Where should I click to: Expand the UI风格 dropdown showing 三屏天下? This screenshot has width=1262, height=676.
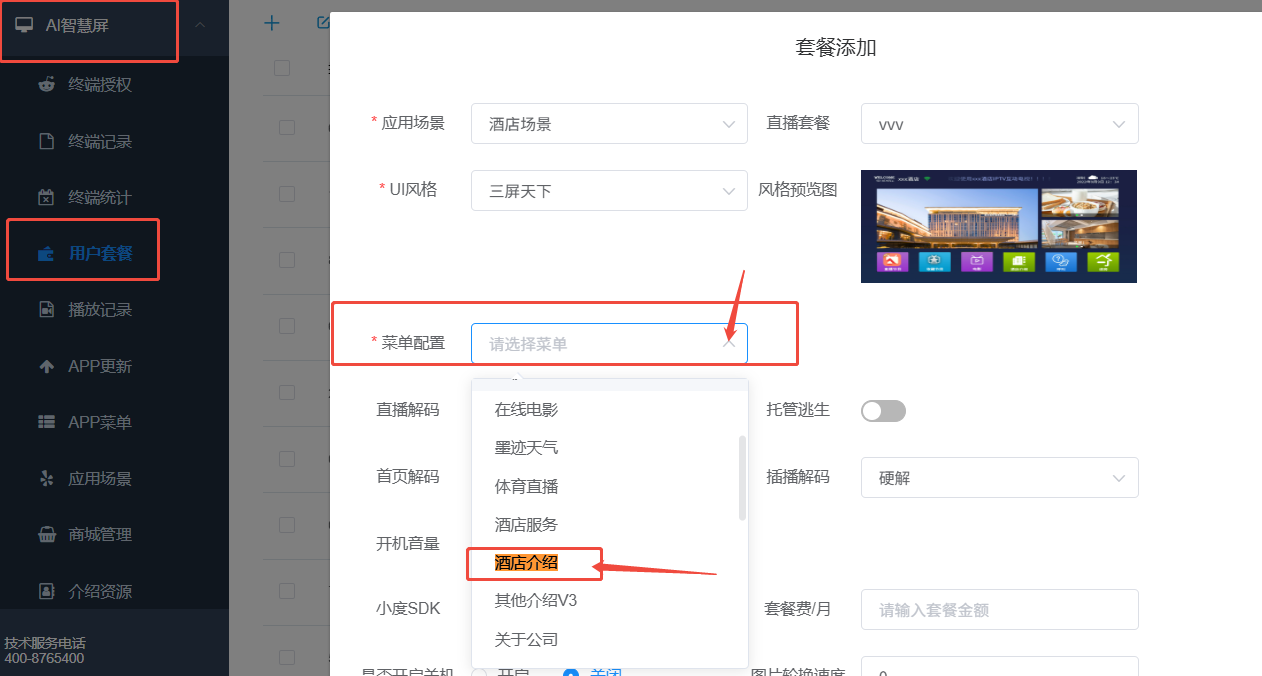click(608, 190)
